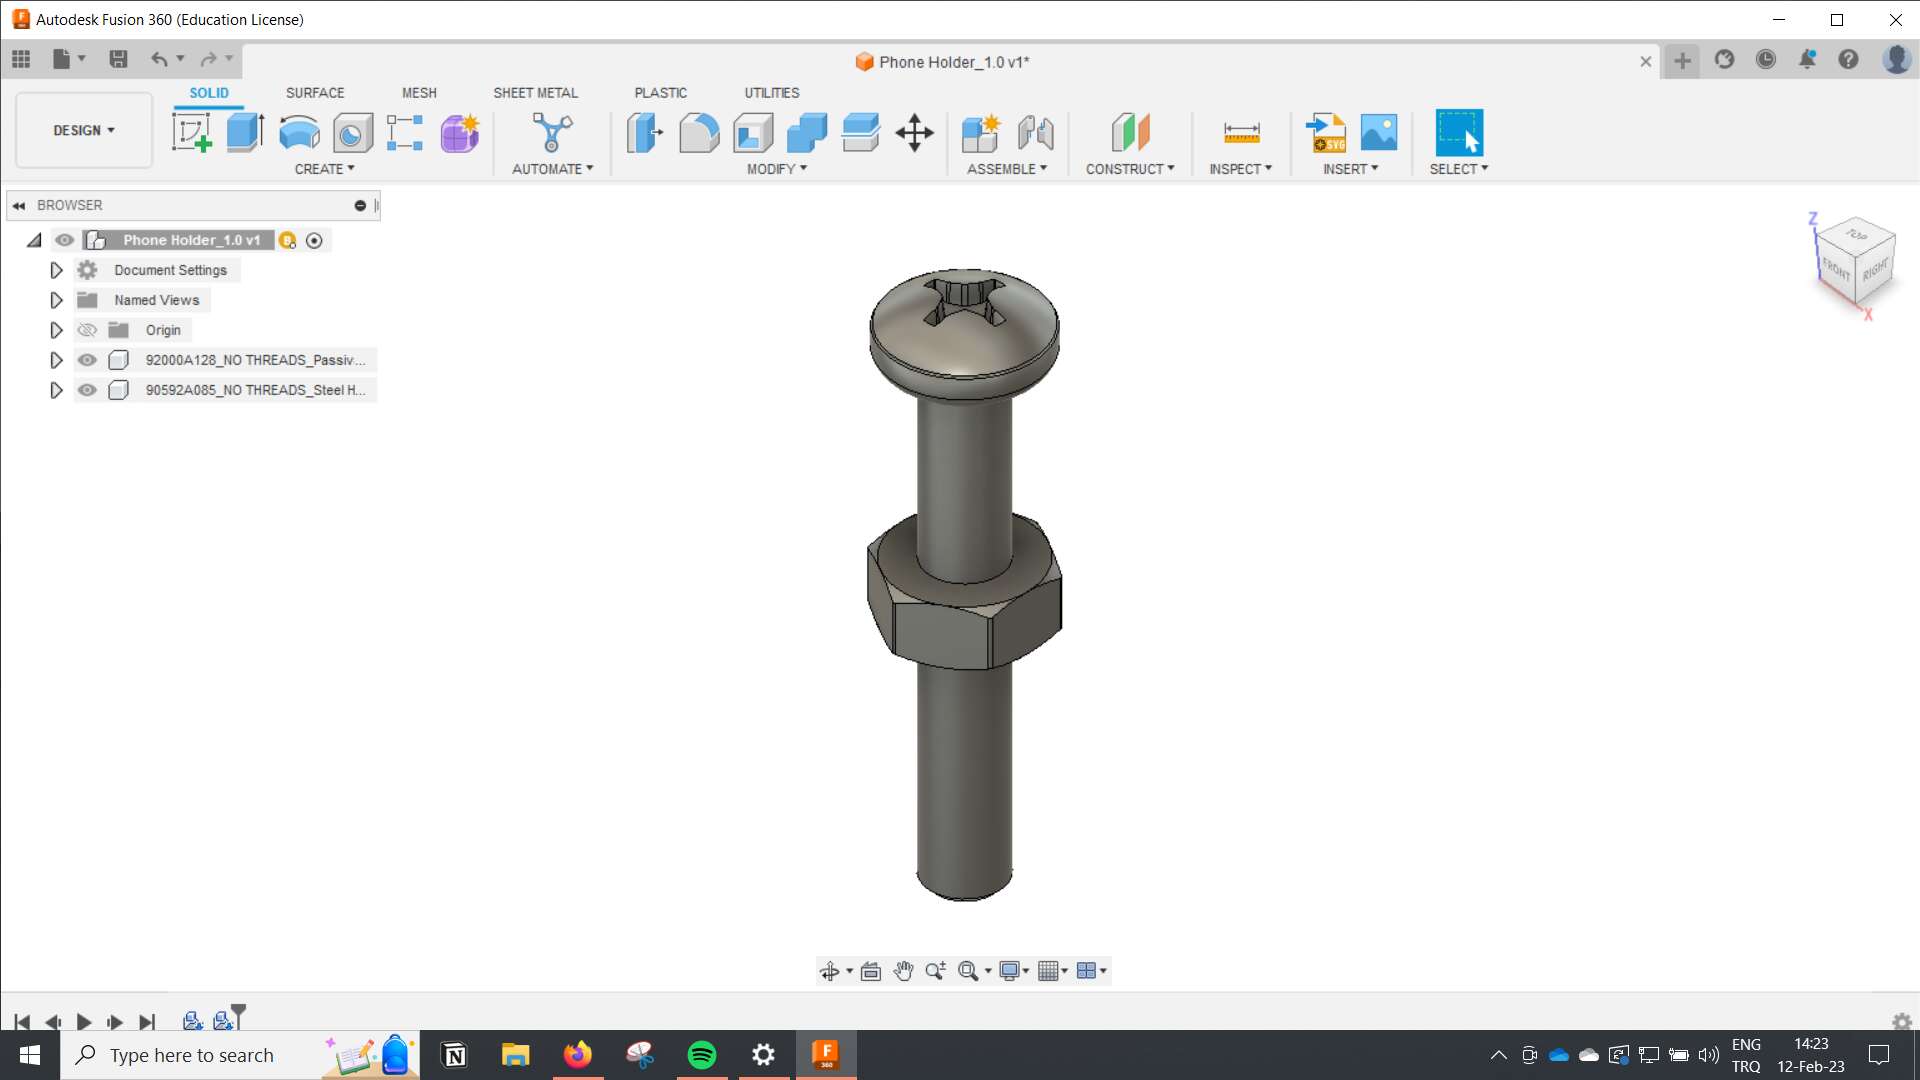Select the Rectangular Pattern tool
The height and width of the screenshot is (1080, 1920).
point(405,132)
